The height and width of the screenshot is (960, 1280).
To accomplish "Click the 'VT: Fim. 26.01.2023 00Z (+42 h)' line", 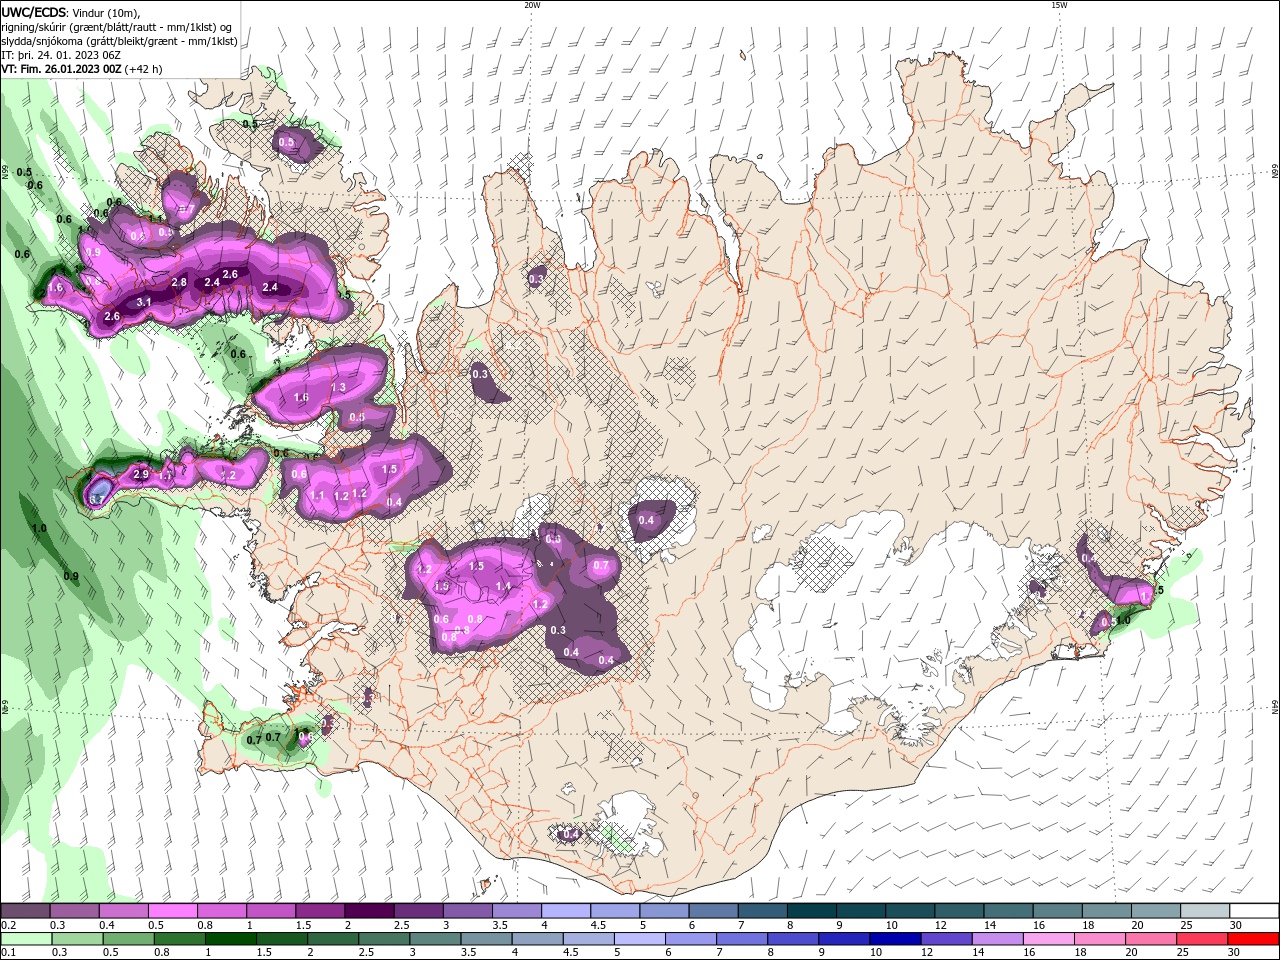I will click(x=82, y=69).
